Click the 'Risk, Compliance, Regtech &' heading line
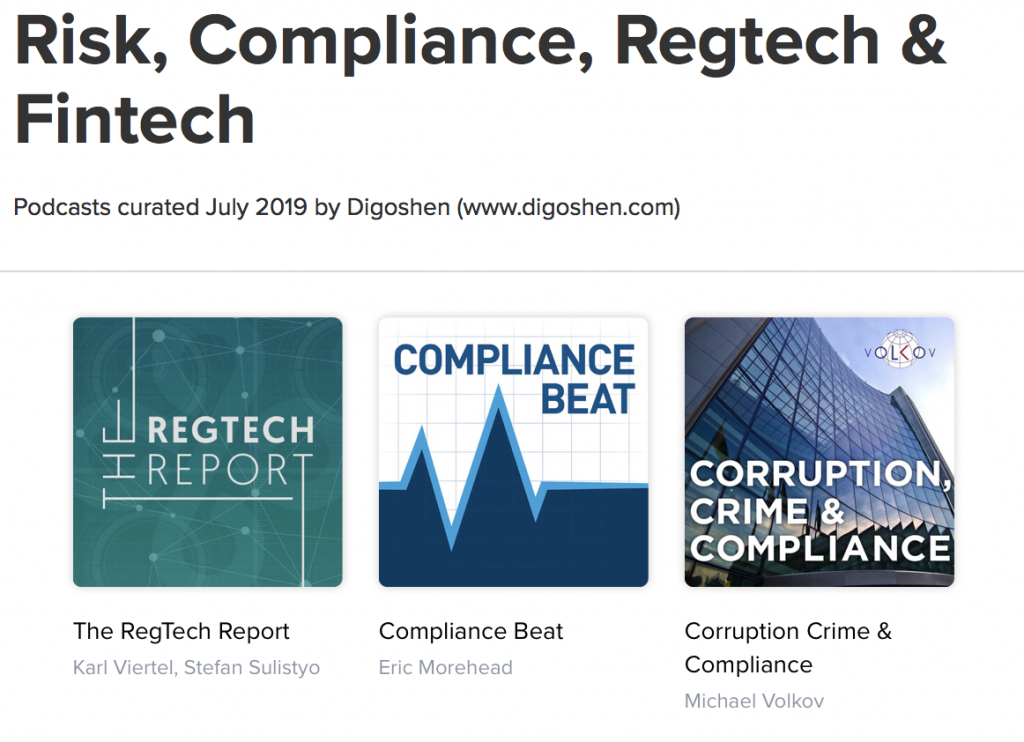Image resolution: width=1024 pixels, height=742 pixels. (x=480, y=42)
